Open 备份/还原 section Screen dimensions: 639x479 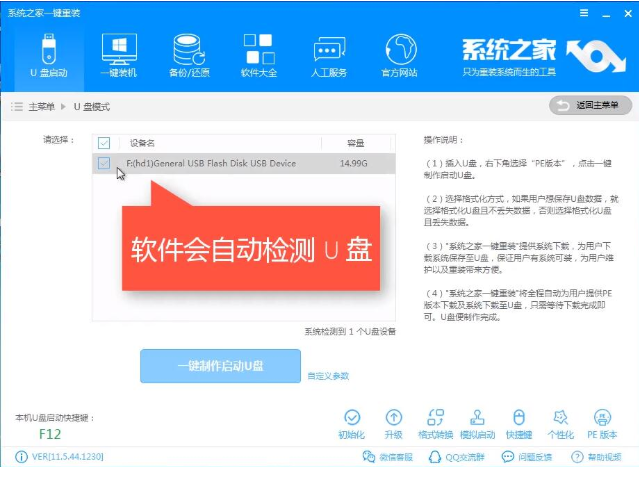(x=189, y=56)
